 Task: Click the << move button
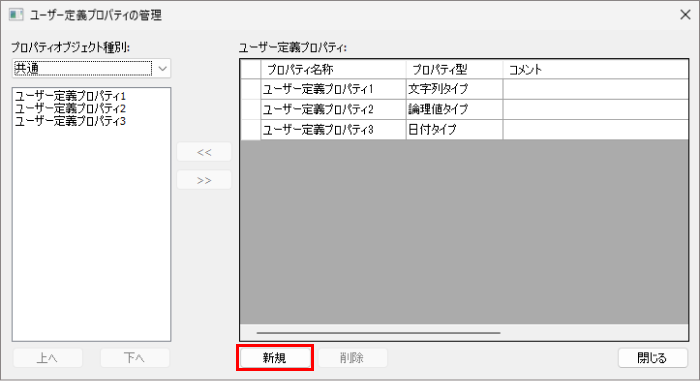(x=204, y=152)
